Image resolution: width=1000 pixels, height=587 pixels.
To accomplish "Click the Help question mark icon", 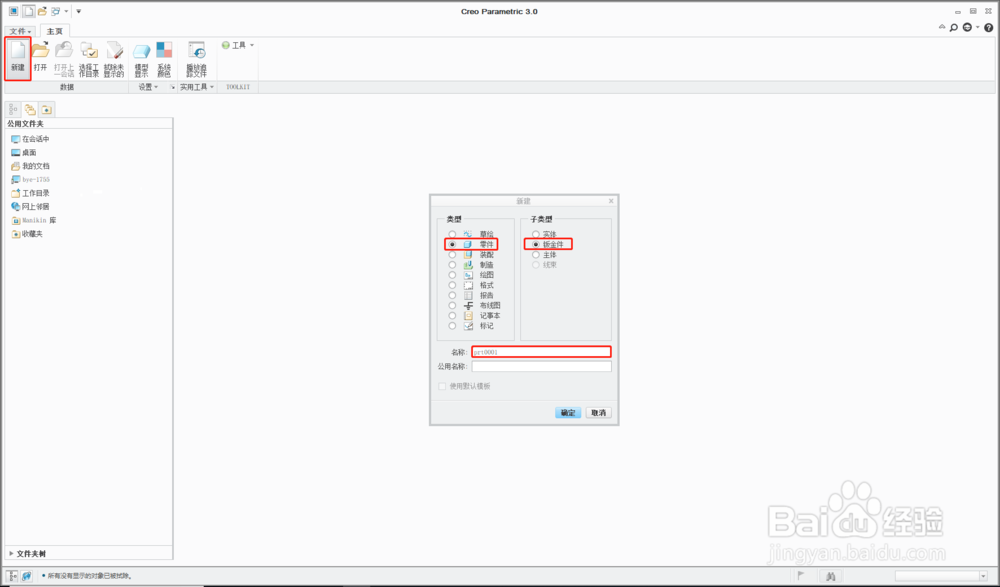I will tap(989, 27).
